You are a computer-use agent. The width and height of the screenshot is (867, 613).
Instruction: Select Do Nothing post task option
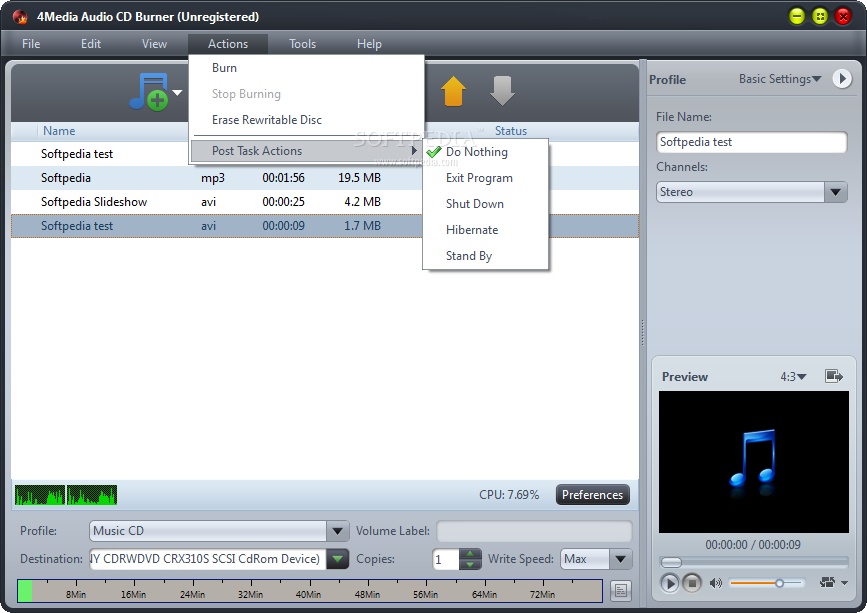pyautogui.click(x=485, y=152)
